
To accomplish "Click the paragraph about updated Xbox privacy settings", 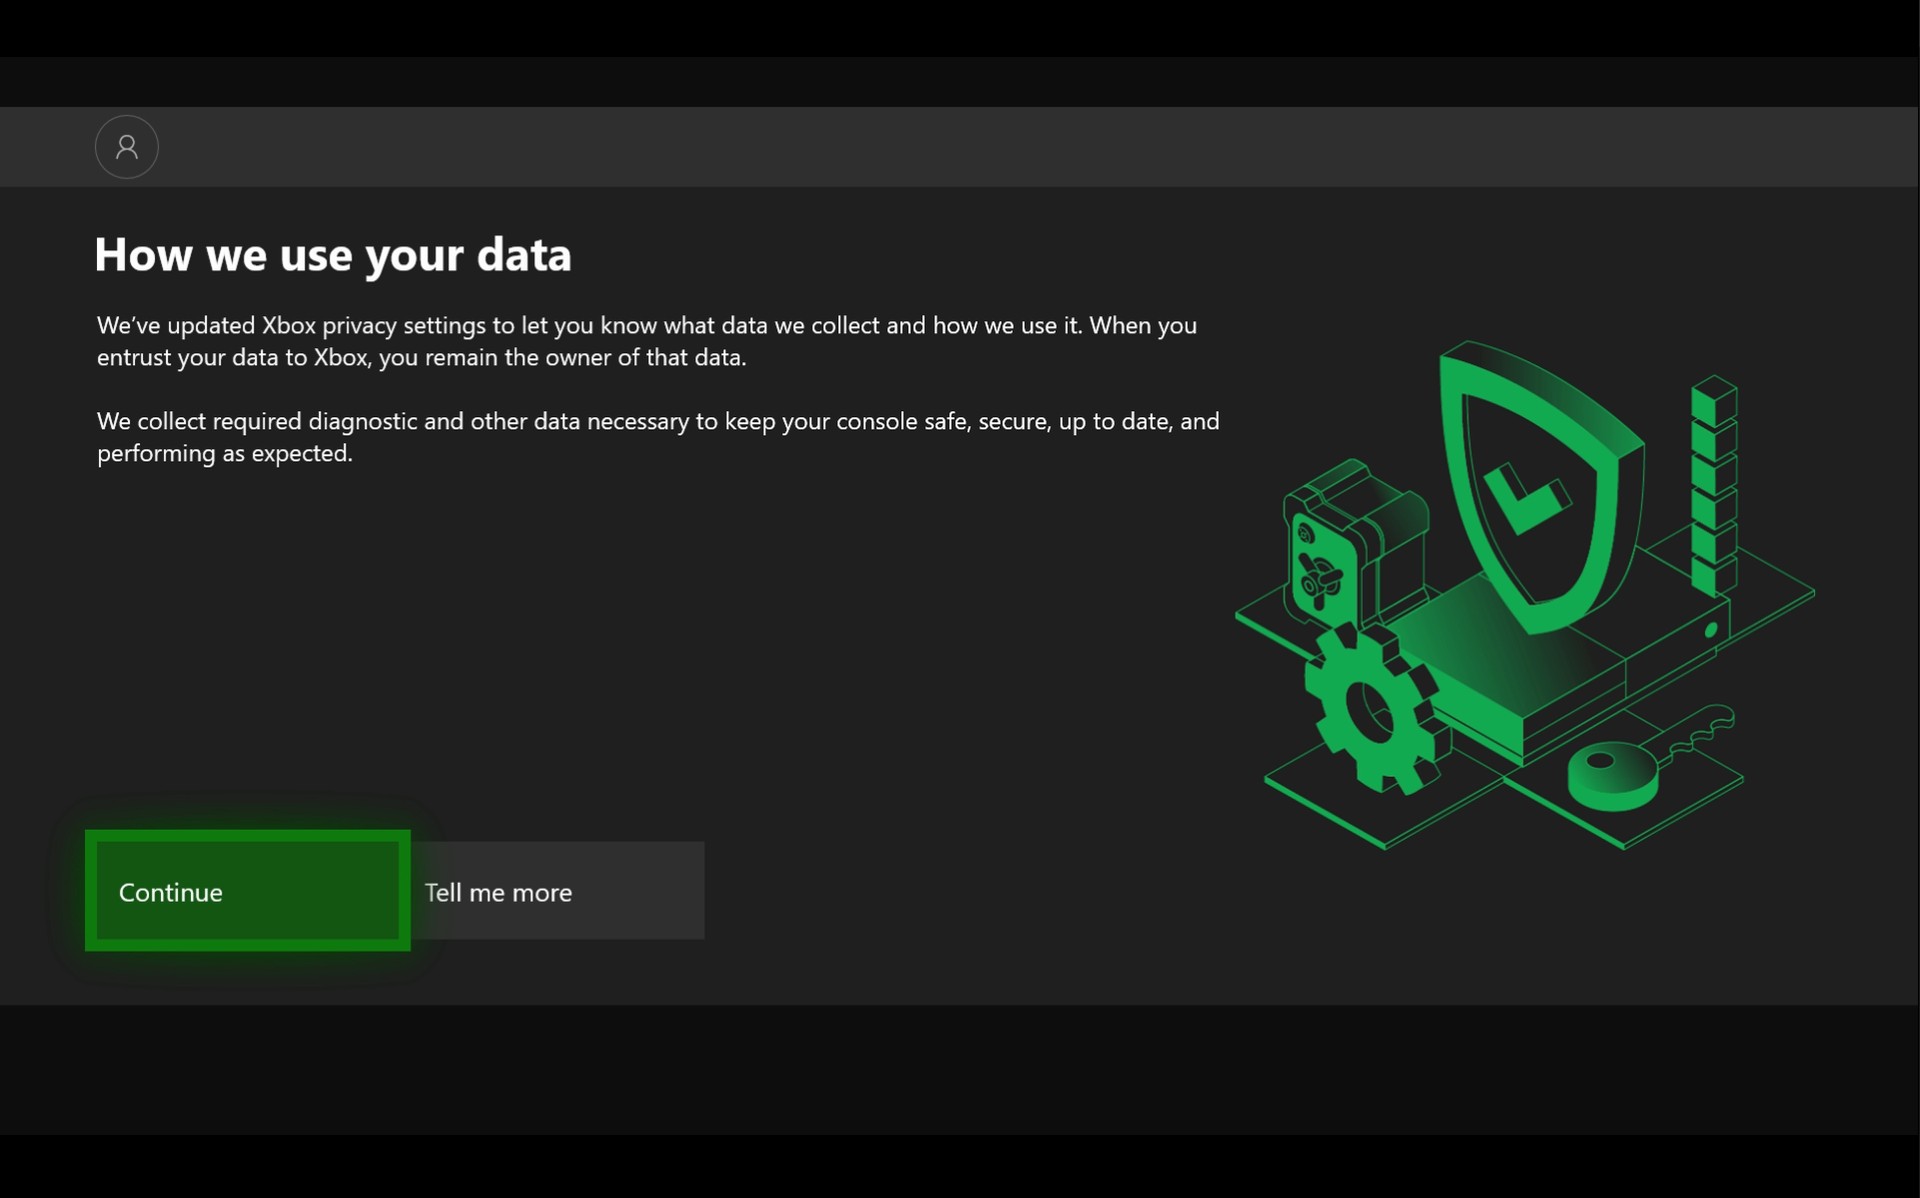I will point(645,340).
